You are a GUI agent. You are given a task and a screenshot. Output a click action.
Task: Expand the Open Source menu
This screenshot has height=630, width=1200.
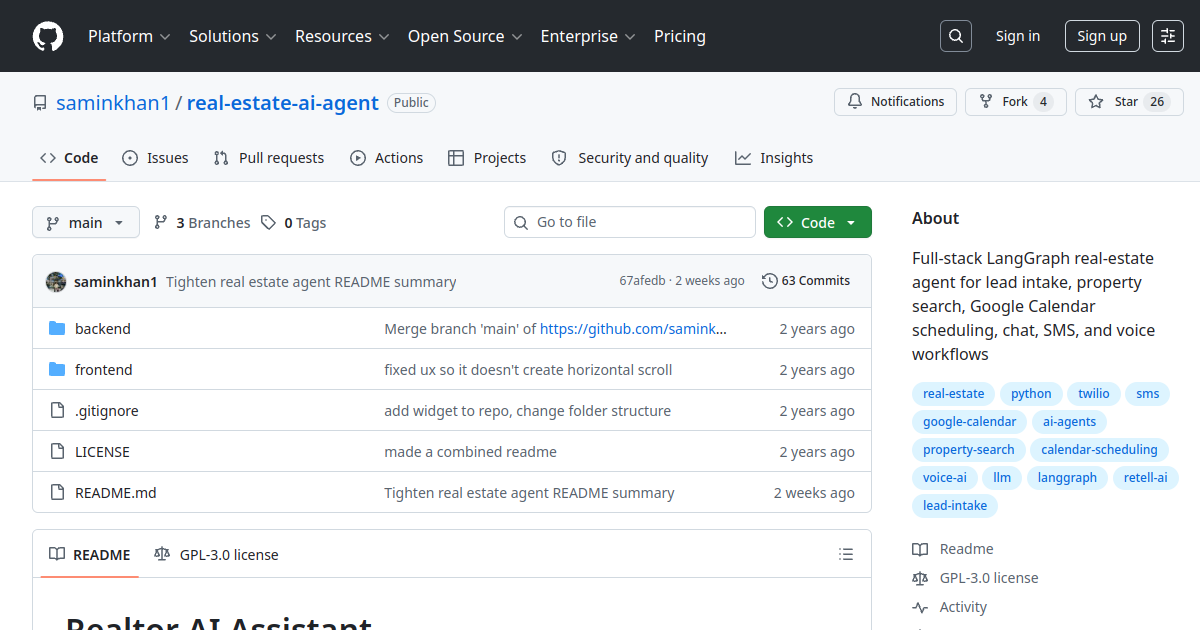coord(465,36)
